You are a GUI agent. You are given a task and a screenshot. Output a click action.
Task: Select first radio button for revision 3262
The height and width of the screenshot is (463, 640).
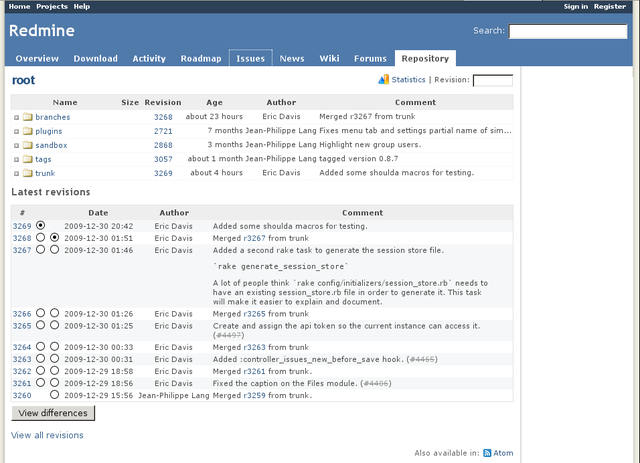point(40,370)
